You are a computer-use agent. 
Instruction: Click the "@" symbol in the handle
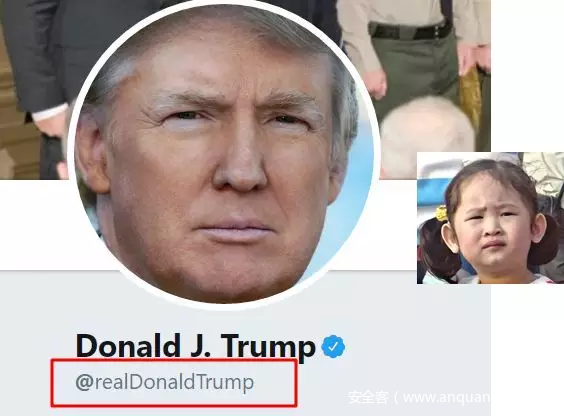coord(85,382)
